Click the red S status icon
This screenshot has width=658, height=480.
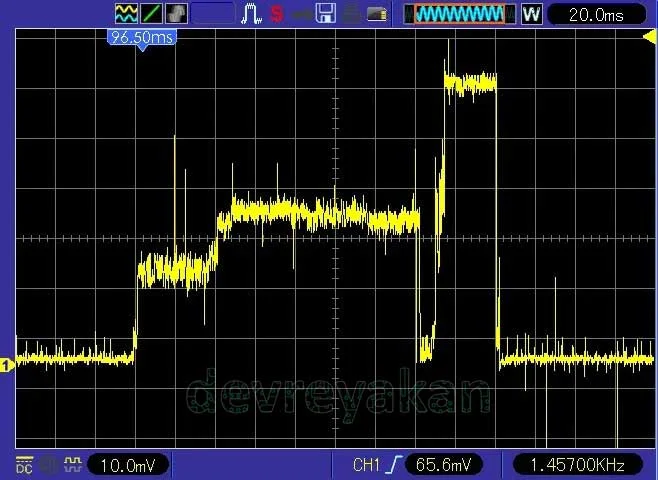[276, 14]
